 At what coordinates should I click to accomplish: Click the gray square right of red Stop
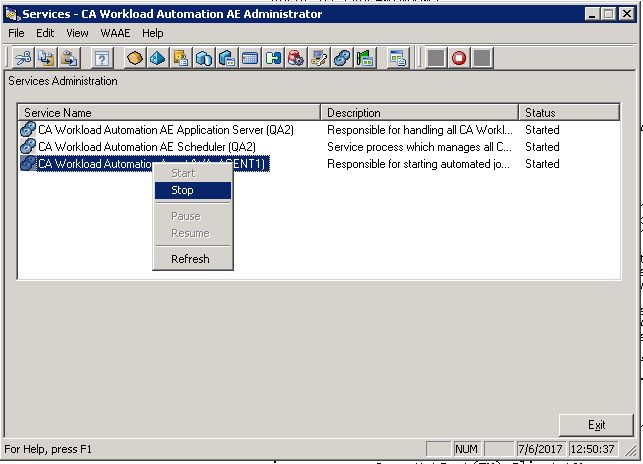pos(482,58)
